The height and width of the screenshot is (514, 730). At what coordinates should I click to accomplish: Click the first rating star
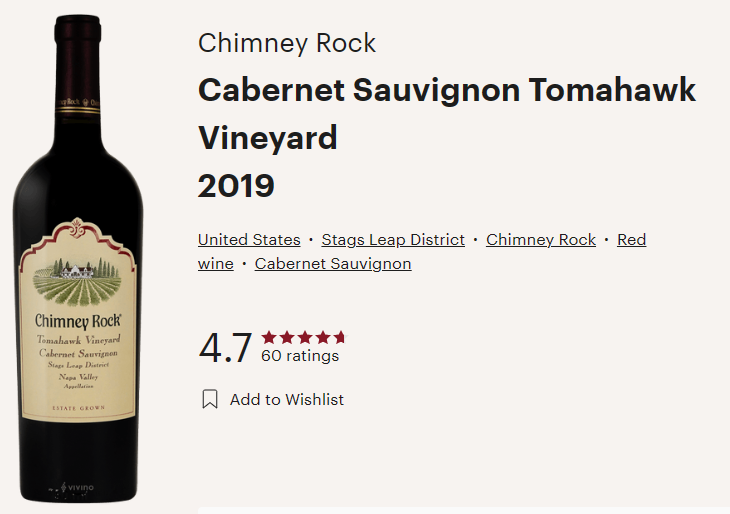(269, 337)
